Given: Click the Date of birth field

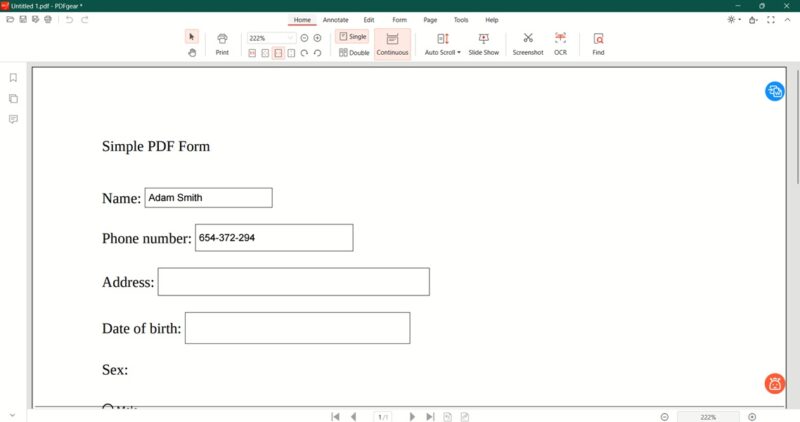Looking at the screenshot, I should click(x=297, y=328).
